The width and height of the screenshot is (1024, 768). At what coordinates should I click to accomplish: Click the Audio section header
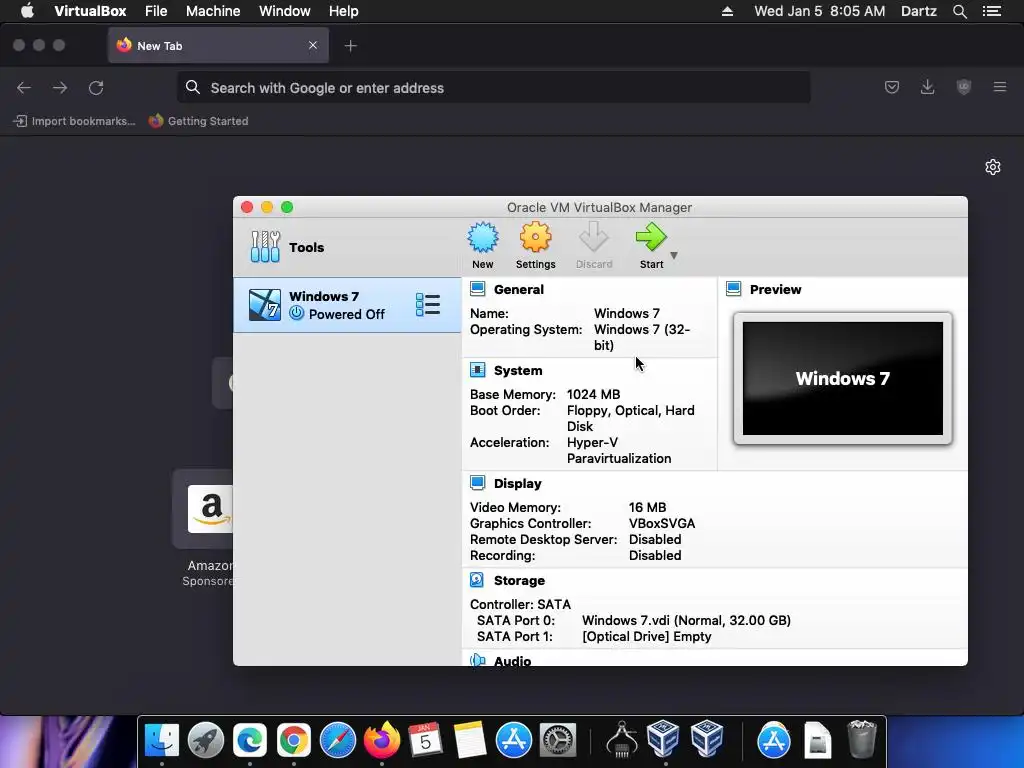click(x=512, y=660)
